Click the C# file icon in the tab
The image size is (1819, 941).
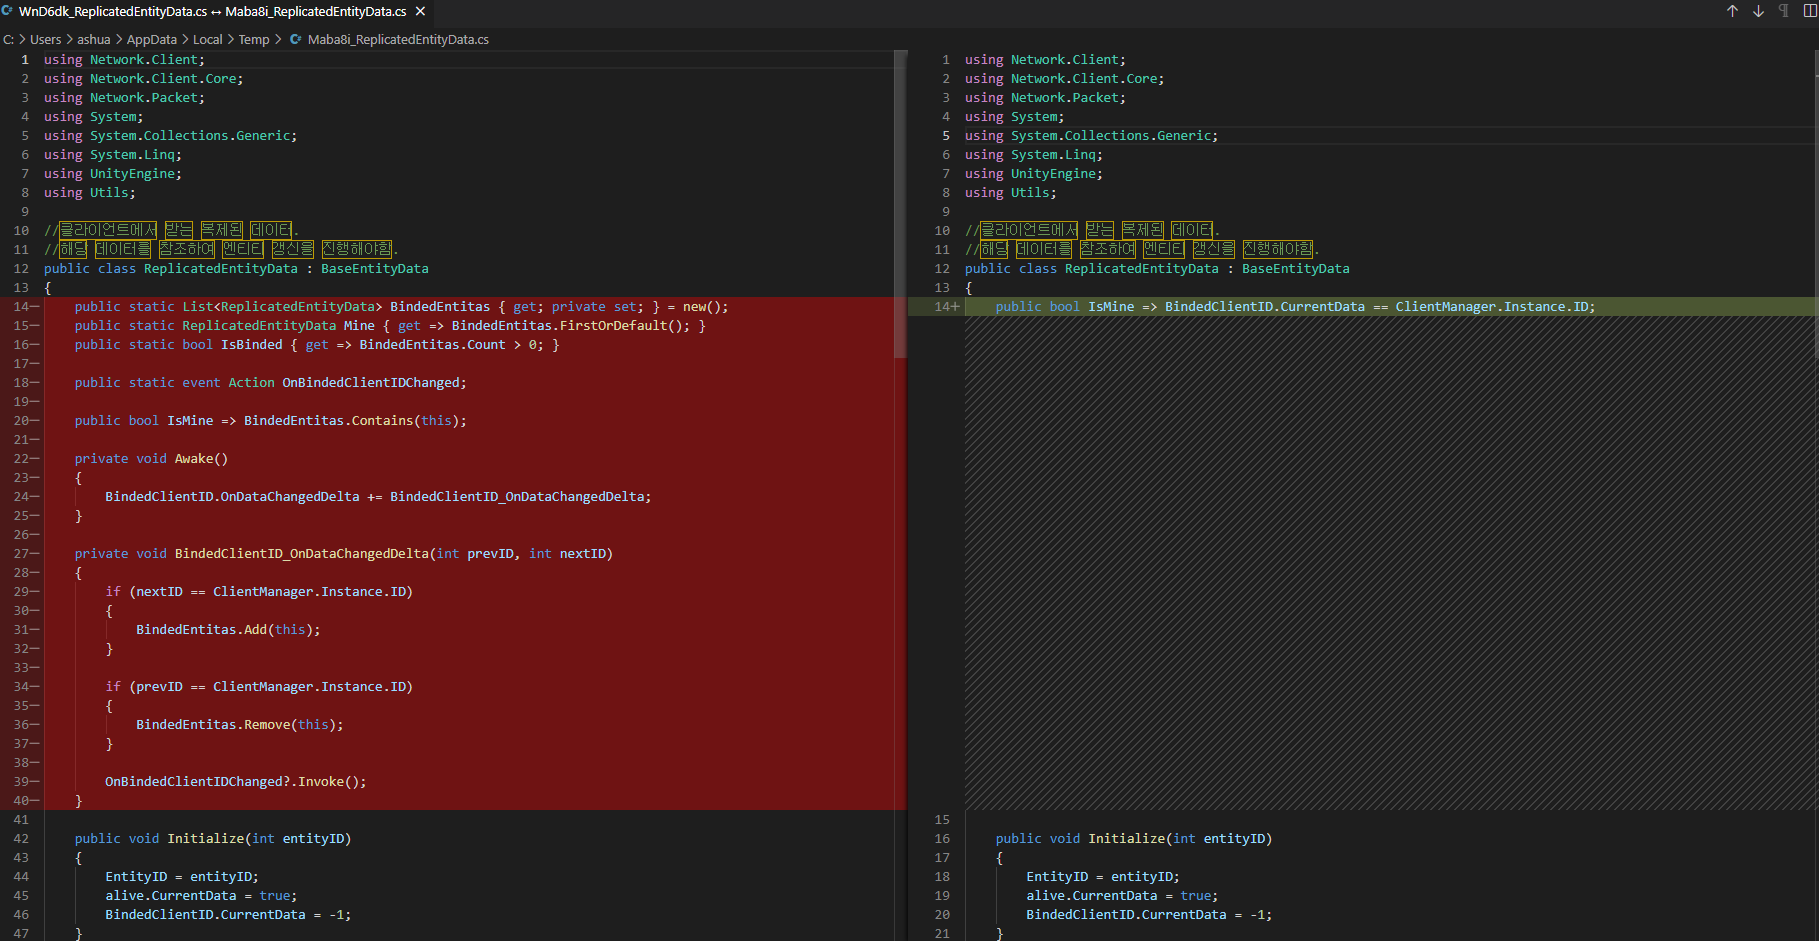point(8,11)
